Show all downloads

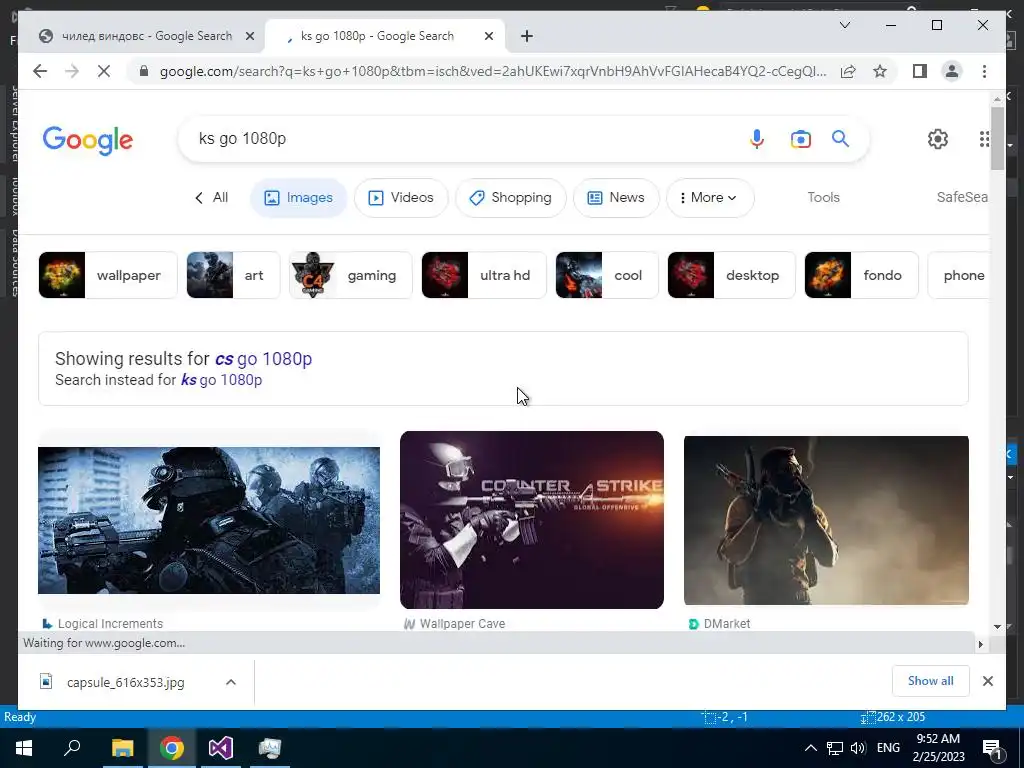pos(931,681)
